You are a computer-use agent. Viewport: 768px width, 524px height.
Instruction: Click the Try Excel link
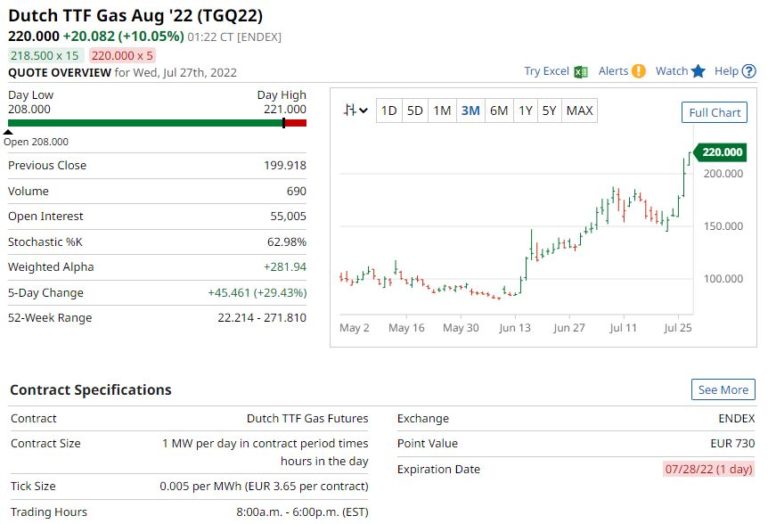(546, 71)
